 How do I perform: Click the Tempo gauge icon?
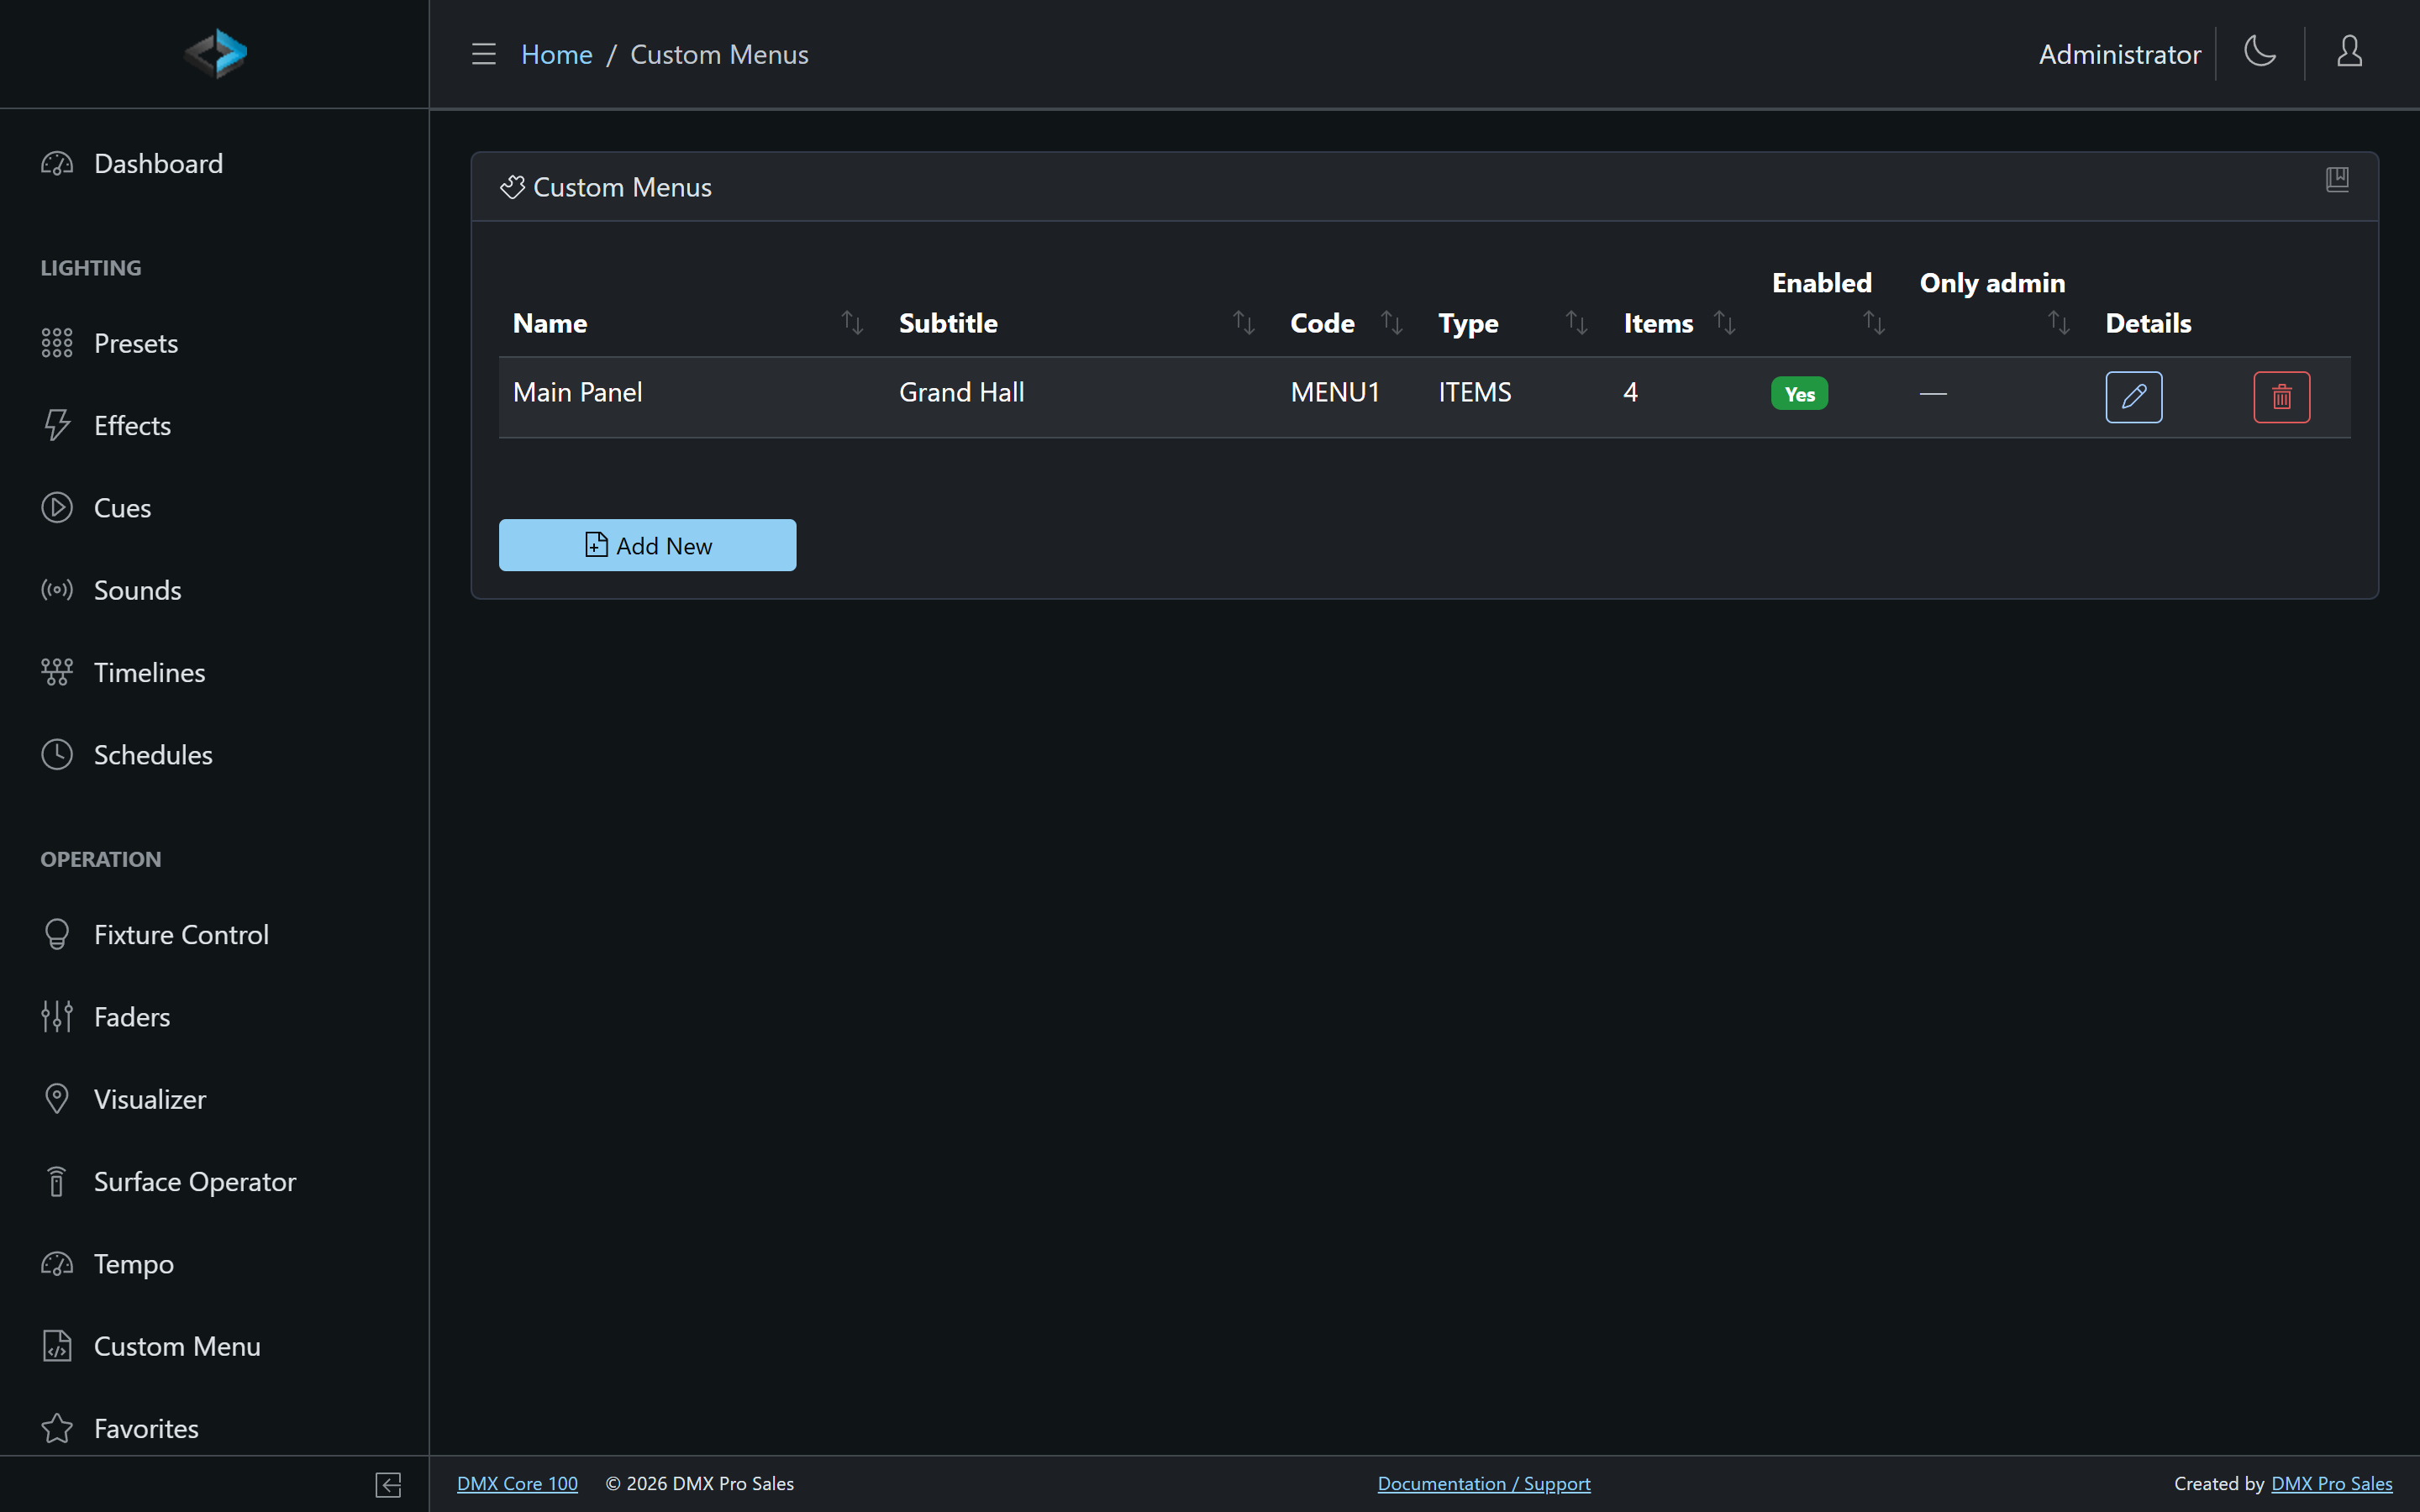coord(57,1264)
